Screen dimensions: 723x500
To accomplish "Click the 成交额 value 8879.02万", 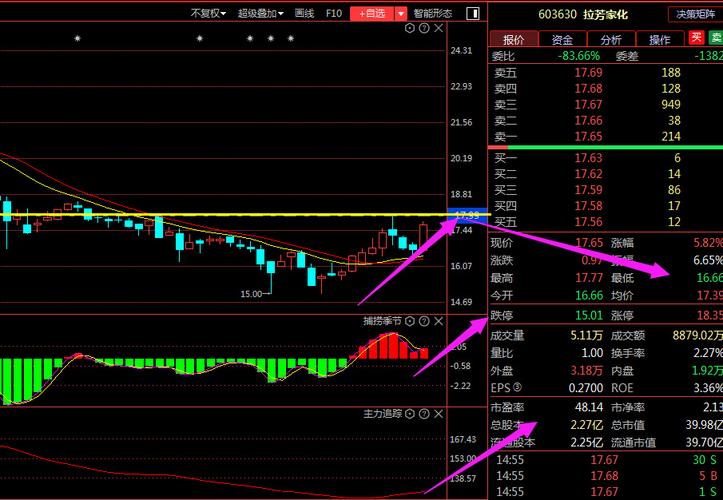I will click(x=698, y=335).
